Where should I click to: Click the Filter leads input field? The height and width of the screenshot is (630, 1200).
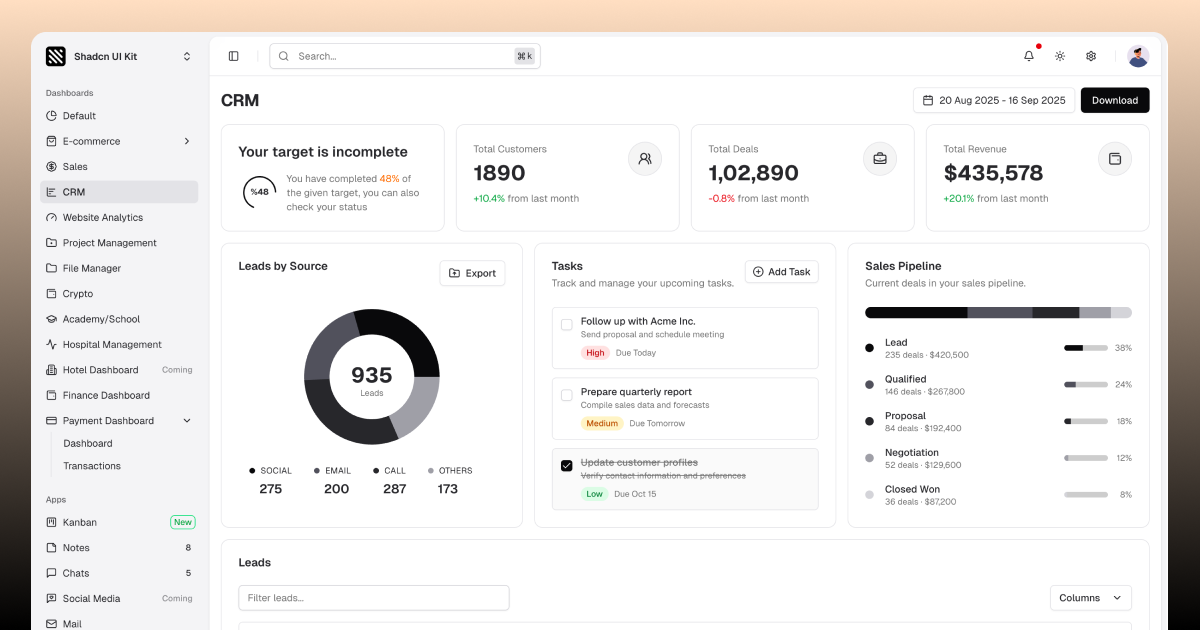pyautogui.click(x=373, y=597)
